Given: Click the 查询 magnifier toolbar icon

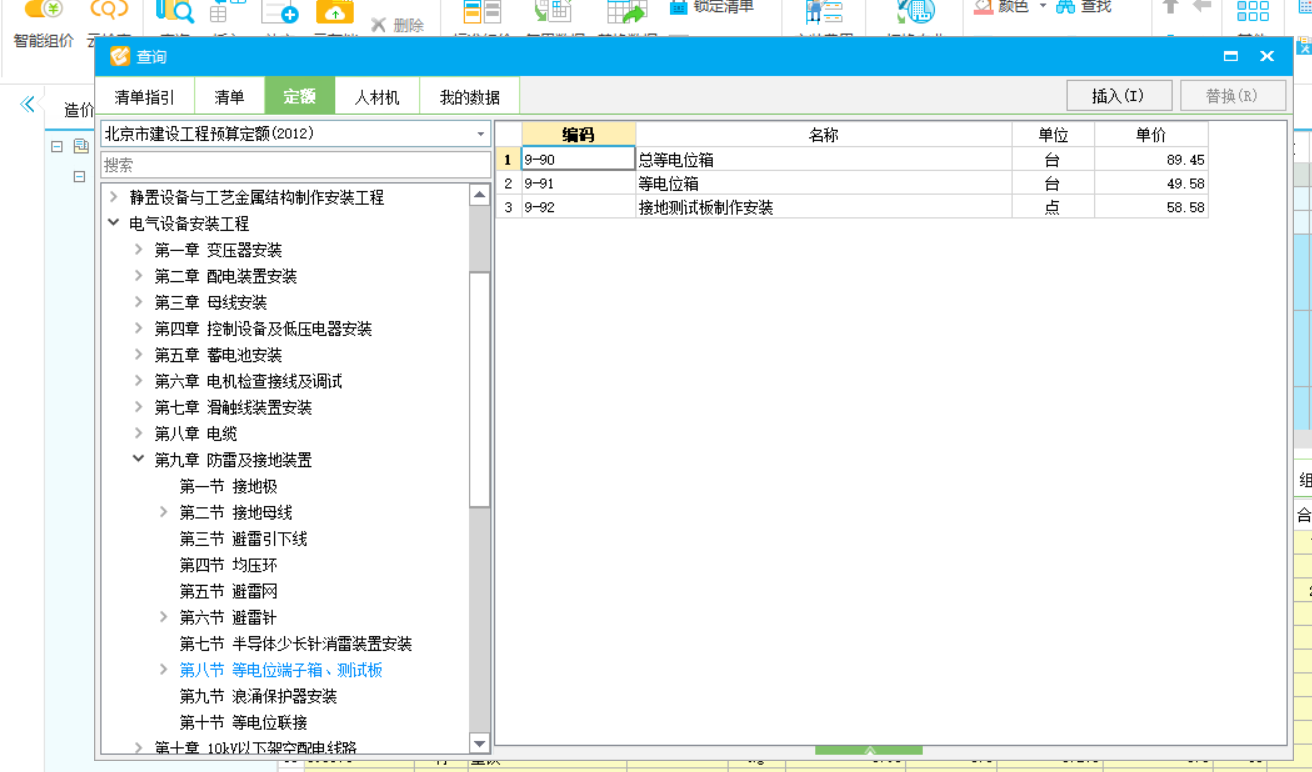Looking at the screenshot, I should coord(176,11).
